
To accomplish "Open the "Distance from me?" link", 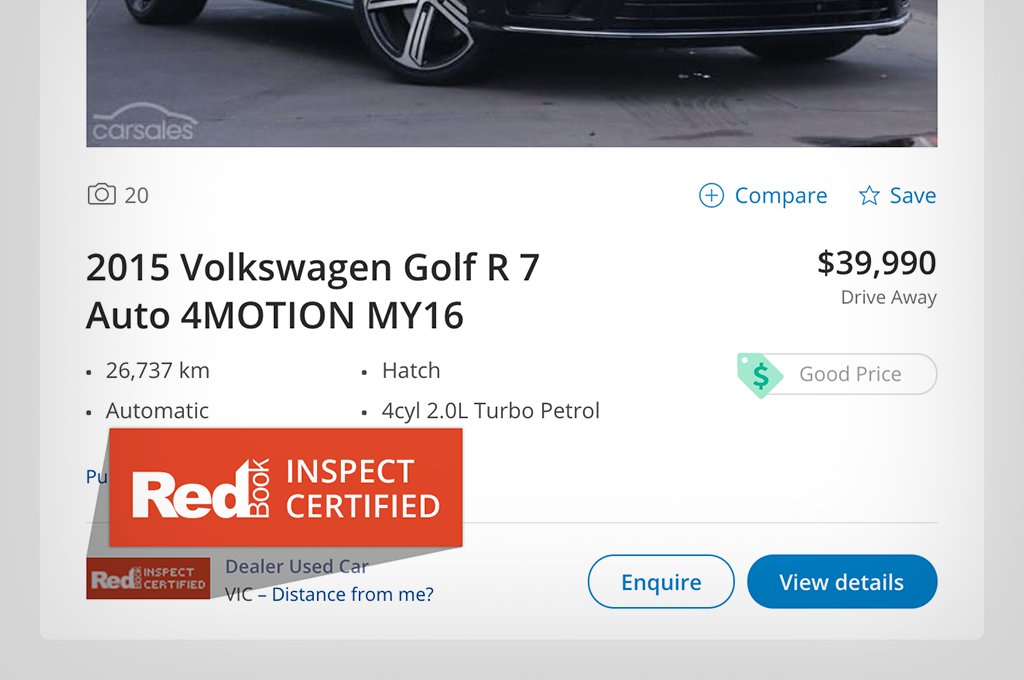I will tap(353, 595).
